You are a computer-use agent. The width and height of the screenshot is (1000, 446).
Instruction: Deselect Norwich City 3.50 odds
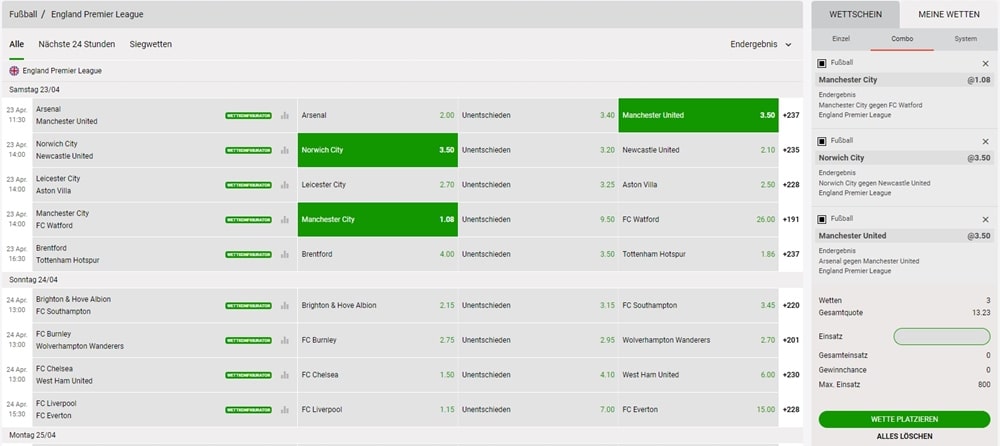tap(378, 150)
